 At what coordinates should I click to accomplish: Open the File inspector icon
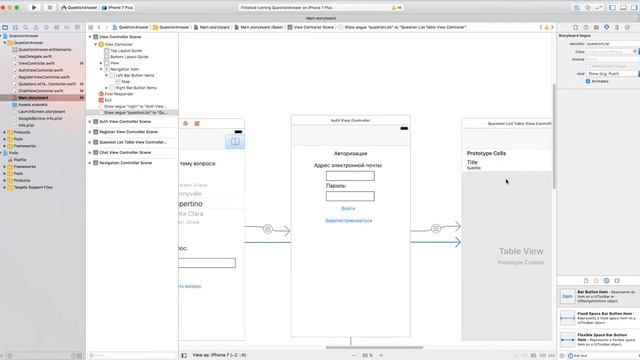coord(576,27)
